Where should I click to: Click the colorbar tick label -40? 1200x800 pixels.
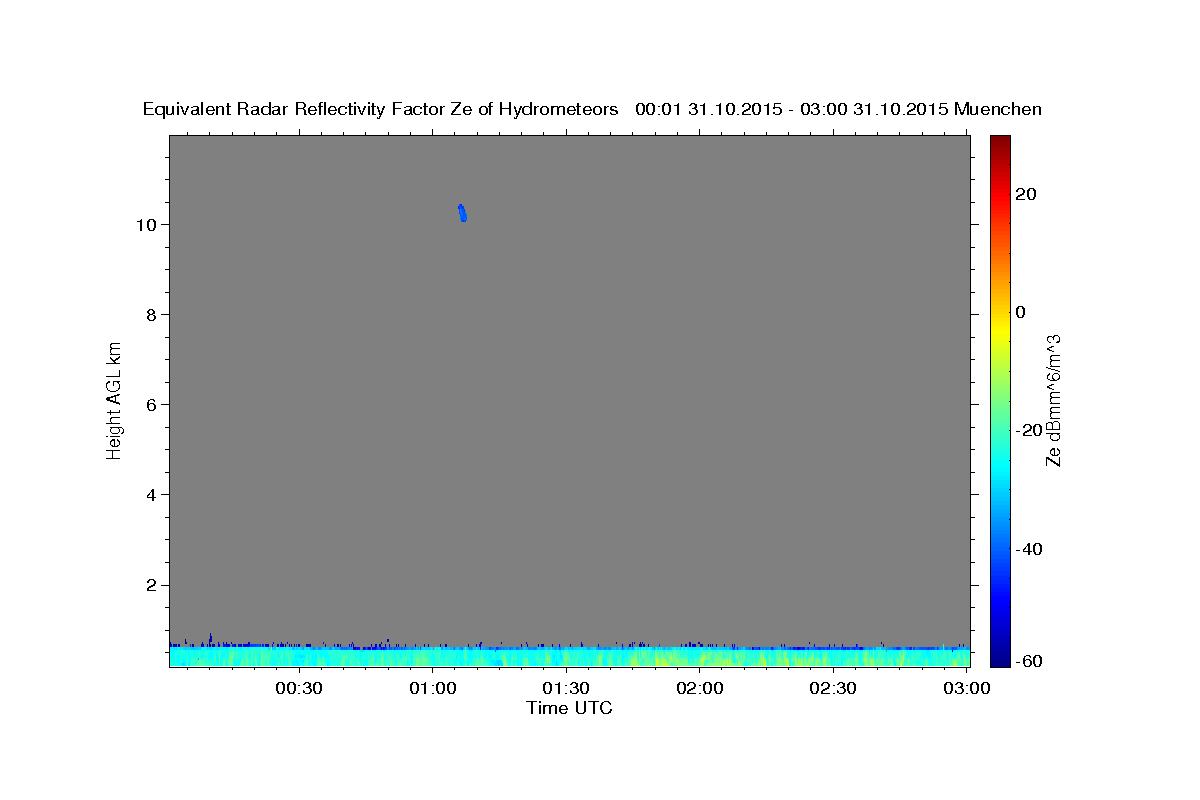pos(1028,548)
